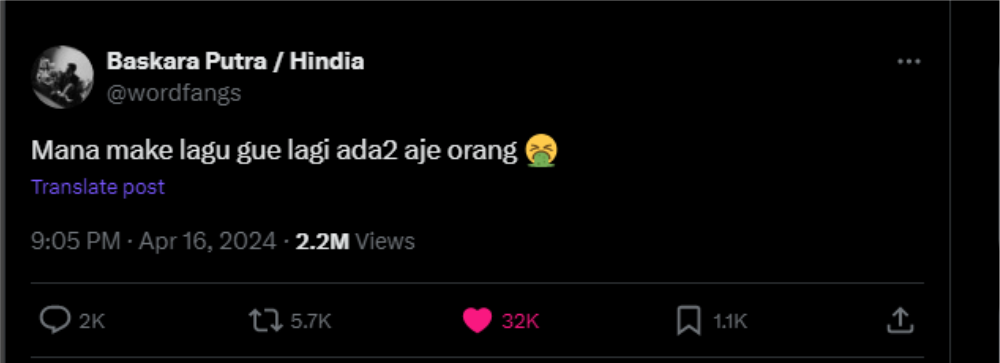Viewport: 1000px width, 363px height.
Task: Click the @wordfangs handle
Action: [174, 93]
